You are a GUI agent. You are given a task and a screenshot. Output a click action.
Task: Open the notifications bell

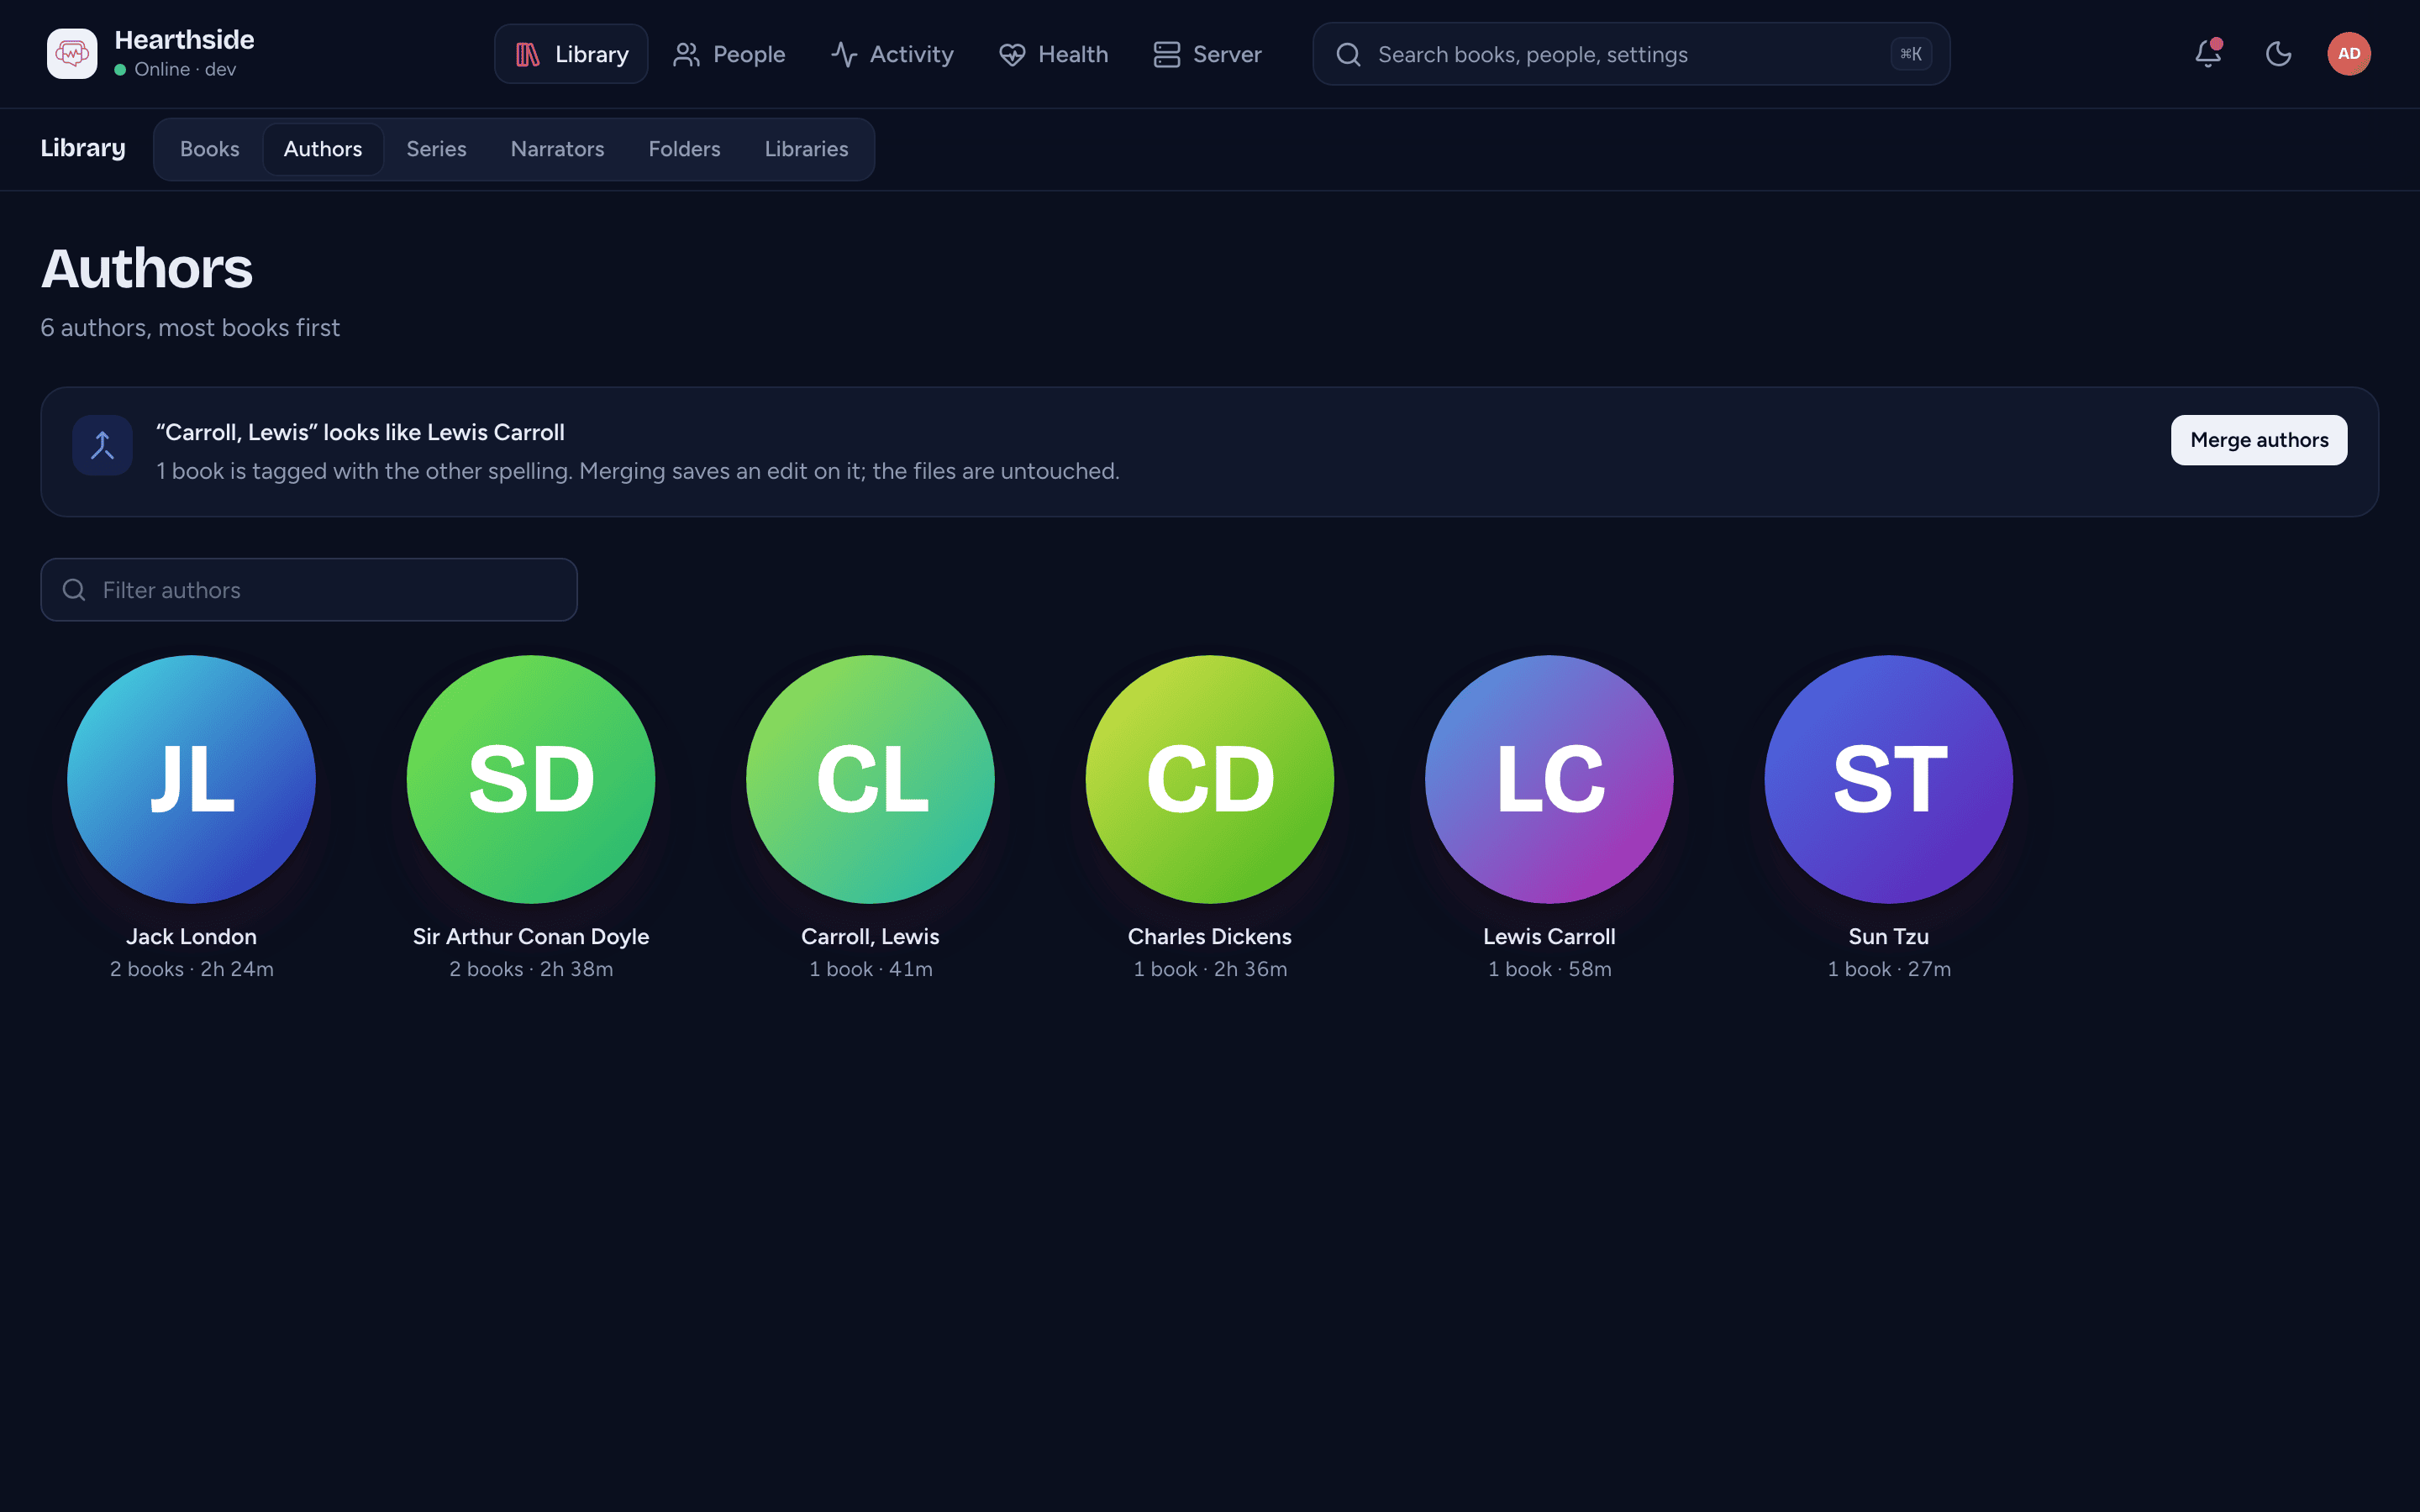2208,54
